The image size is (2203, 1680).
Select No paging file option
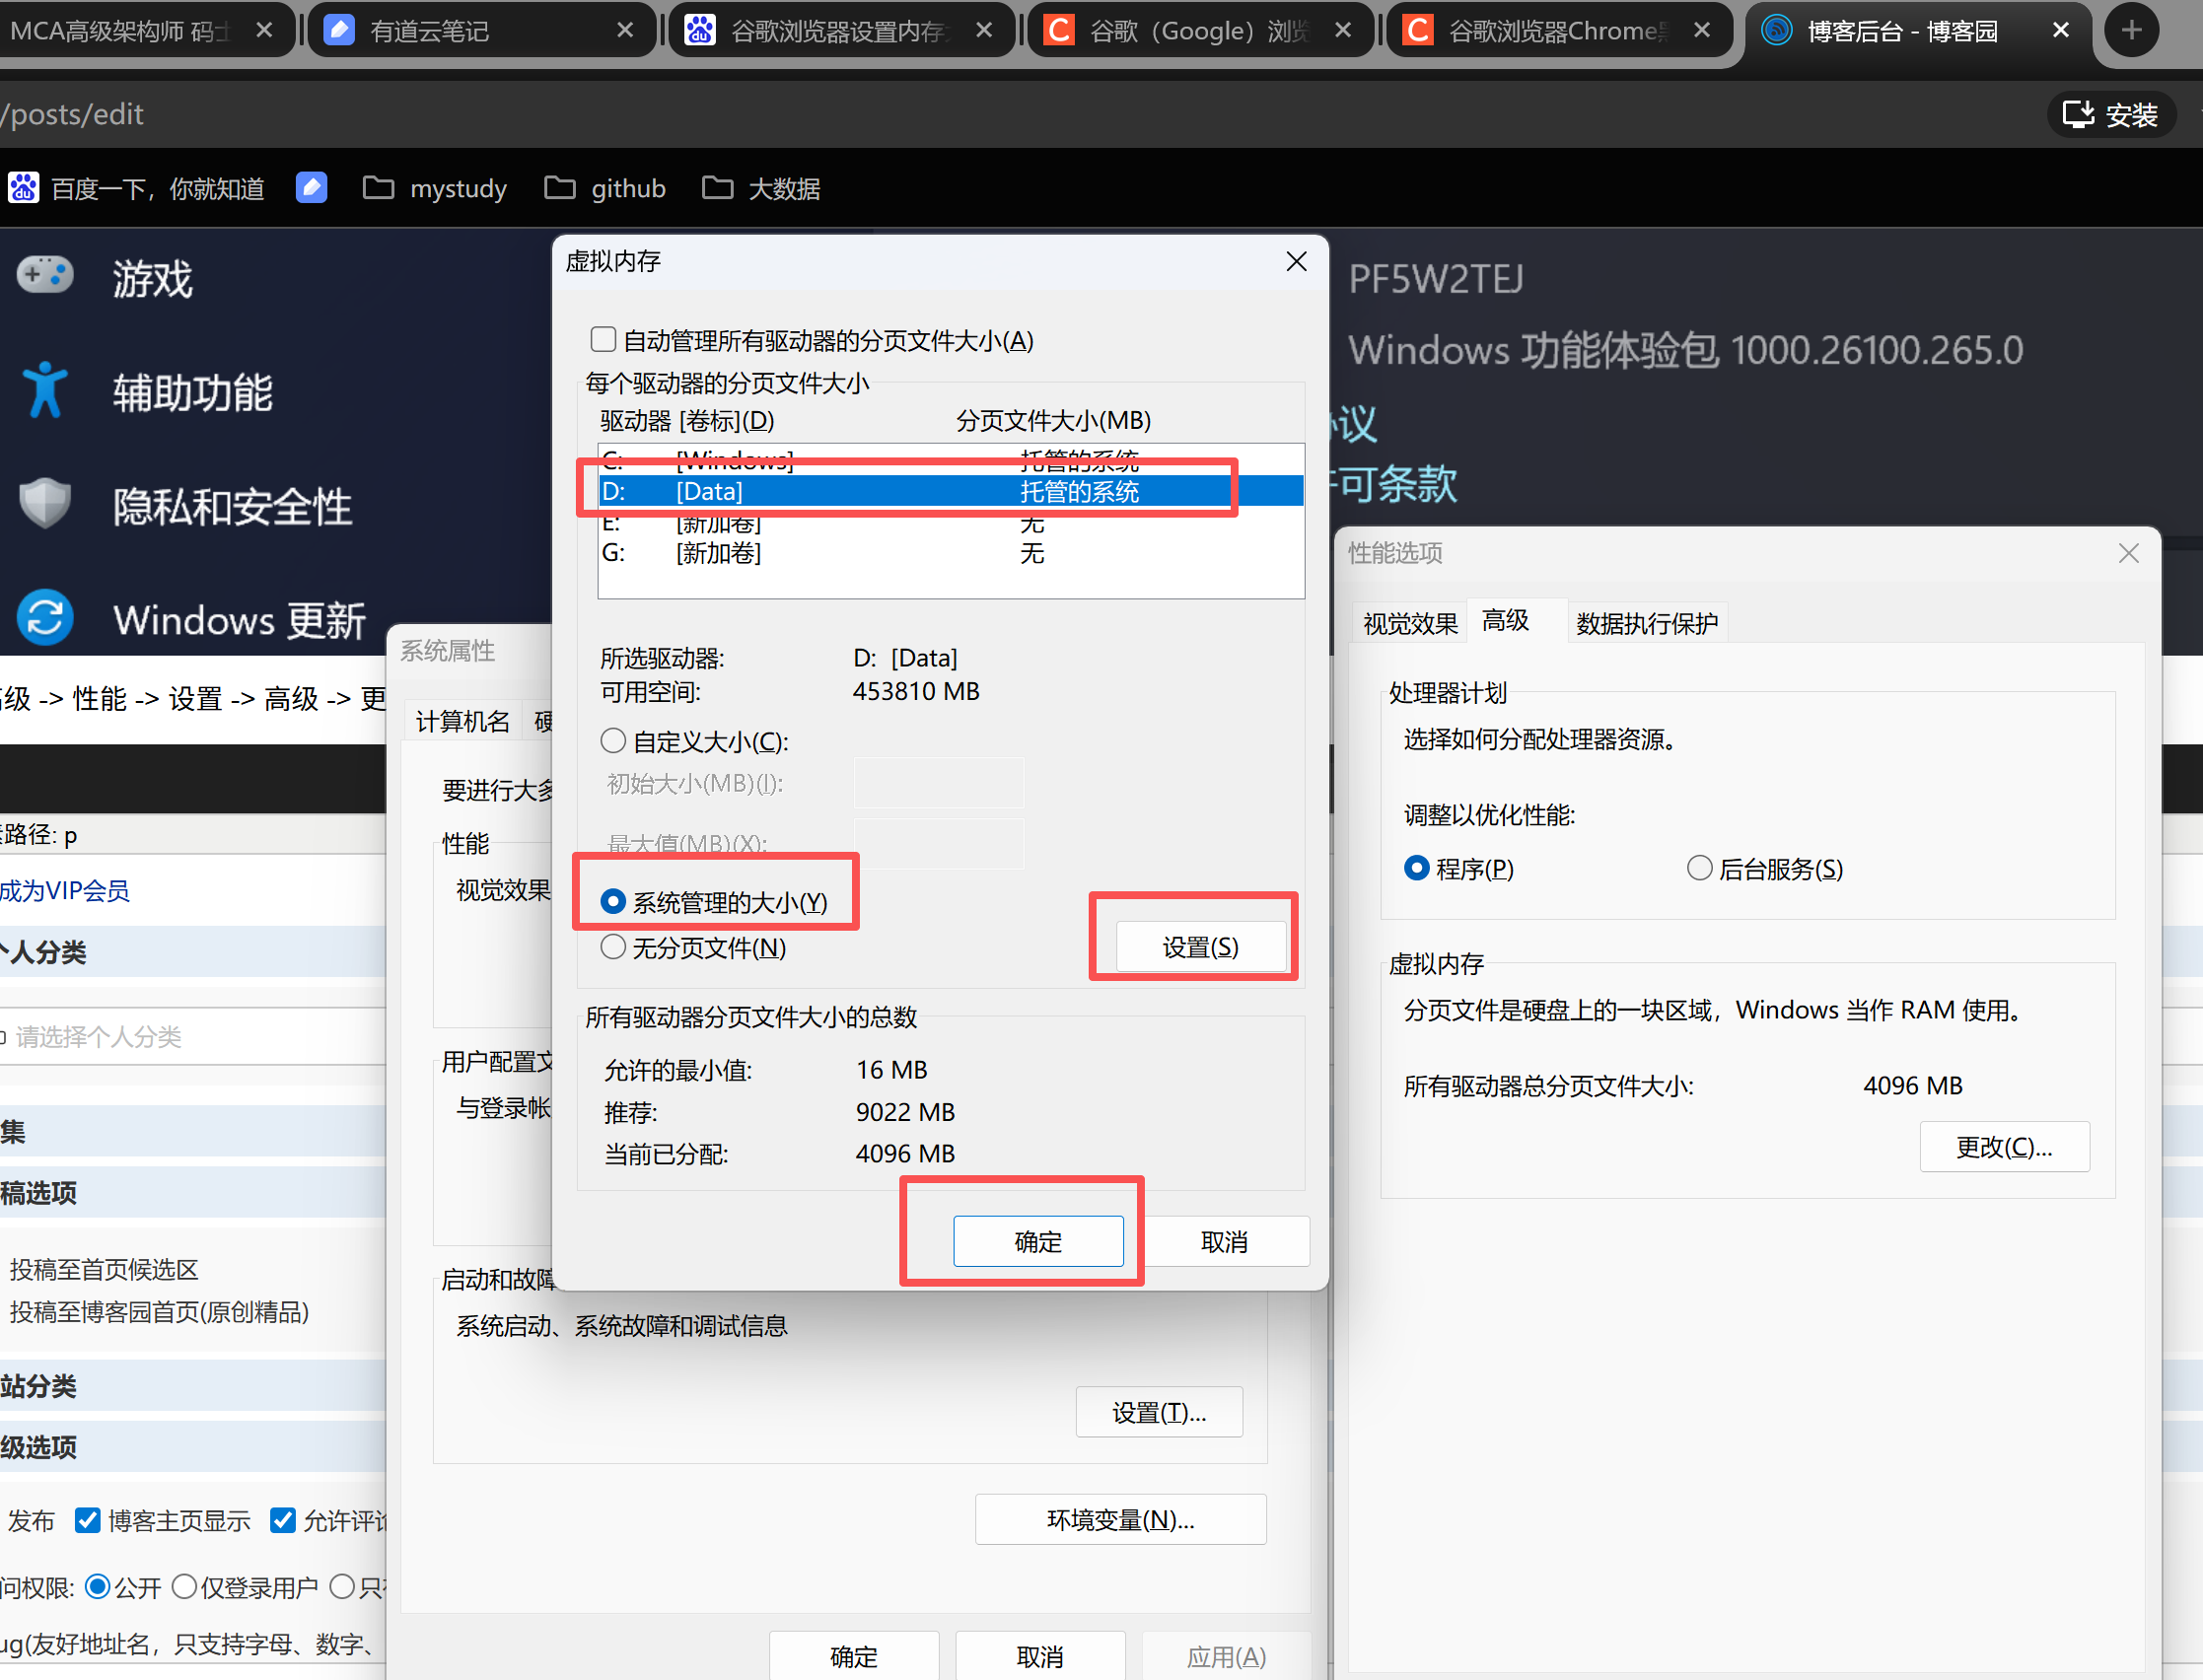613,947
